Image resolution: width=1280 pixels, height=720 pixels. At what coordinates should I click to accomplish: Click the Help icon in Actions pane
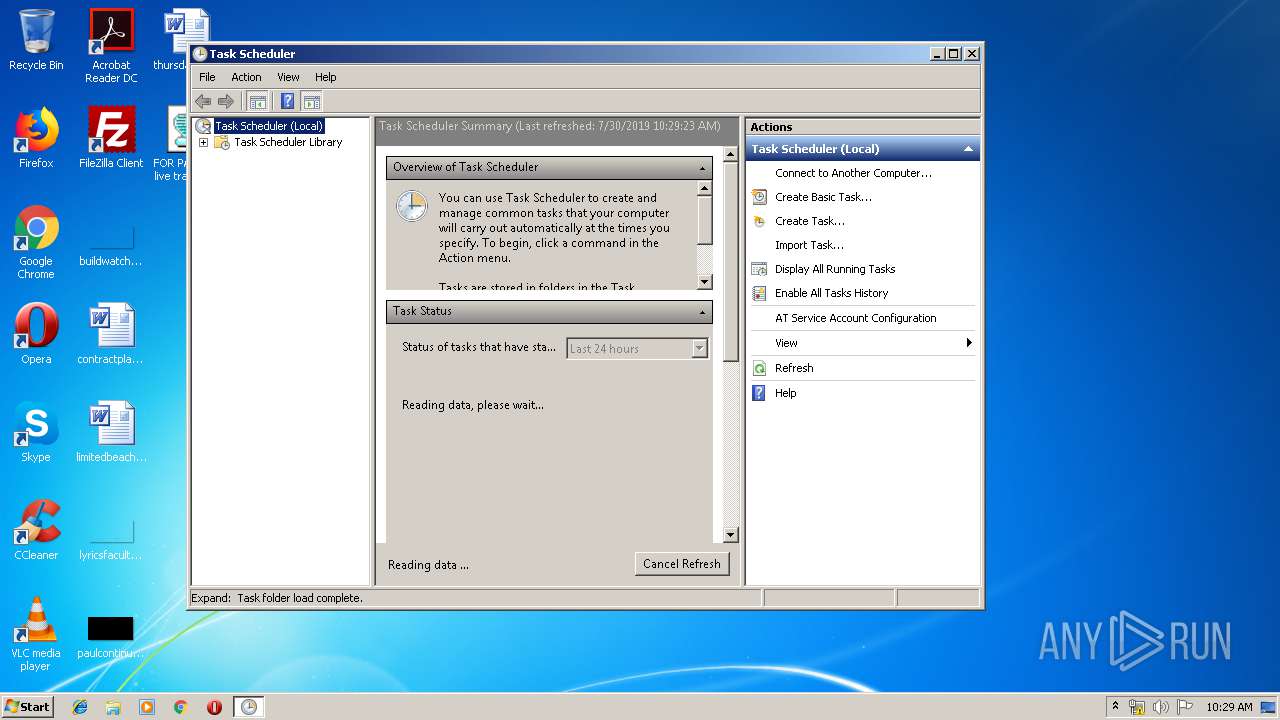(760, 393)
